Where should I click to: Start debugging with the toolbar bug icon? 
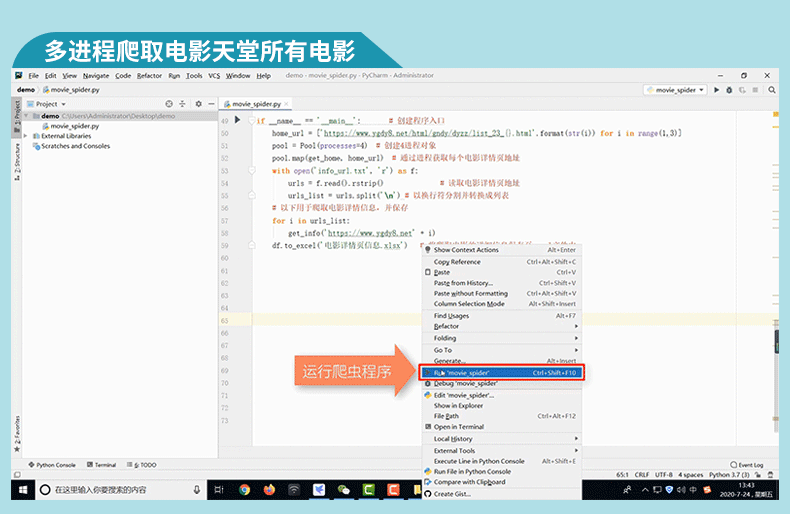(x=729, y=90)
